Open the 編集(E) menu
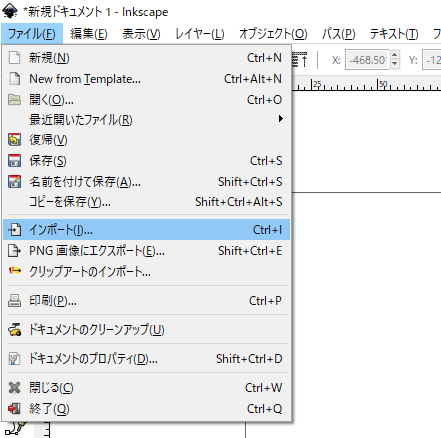 point(89,34)
